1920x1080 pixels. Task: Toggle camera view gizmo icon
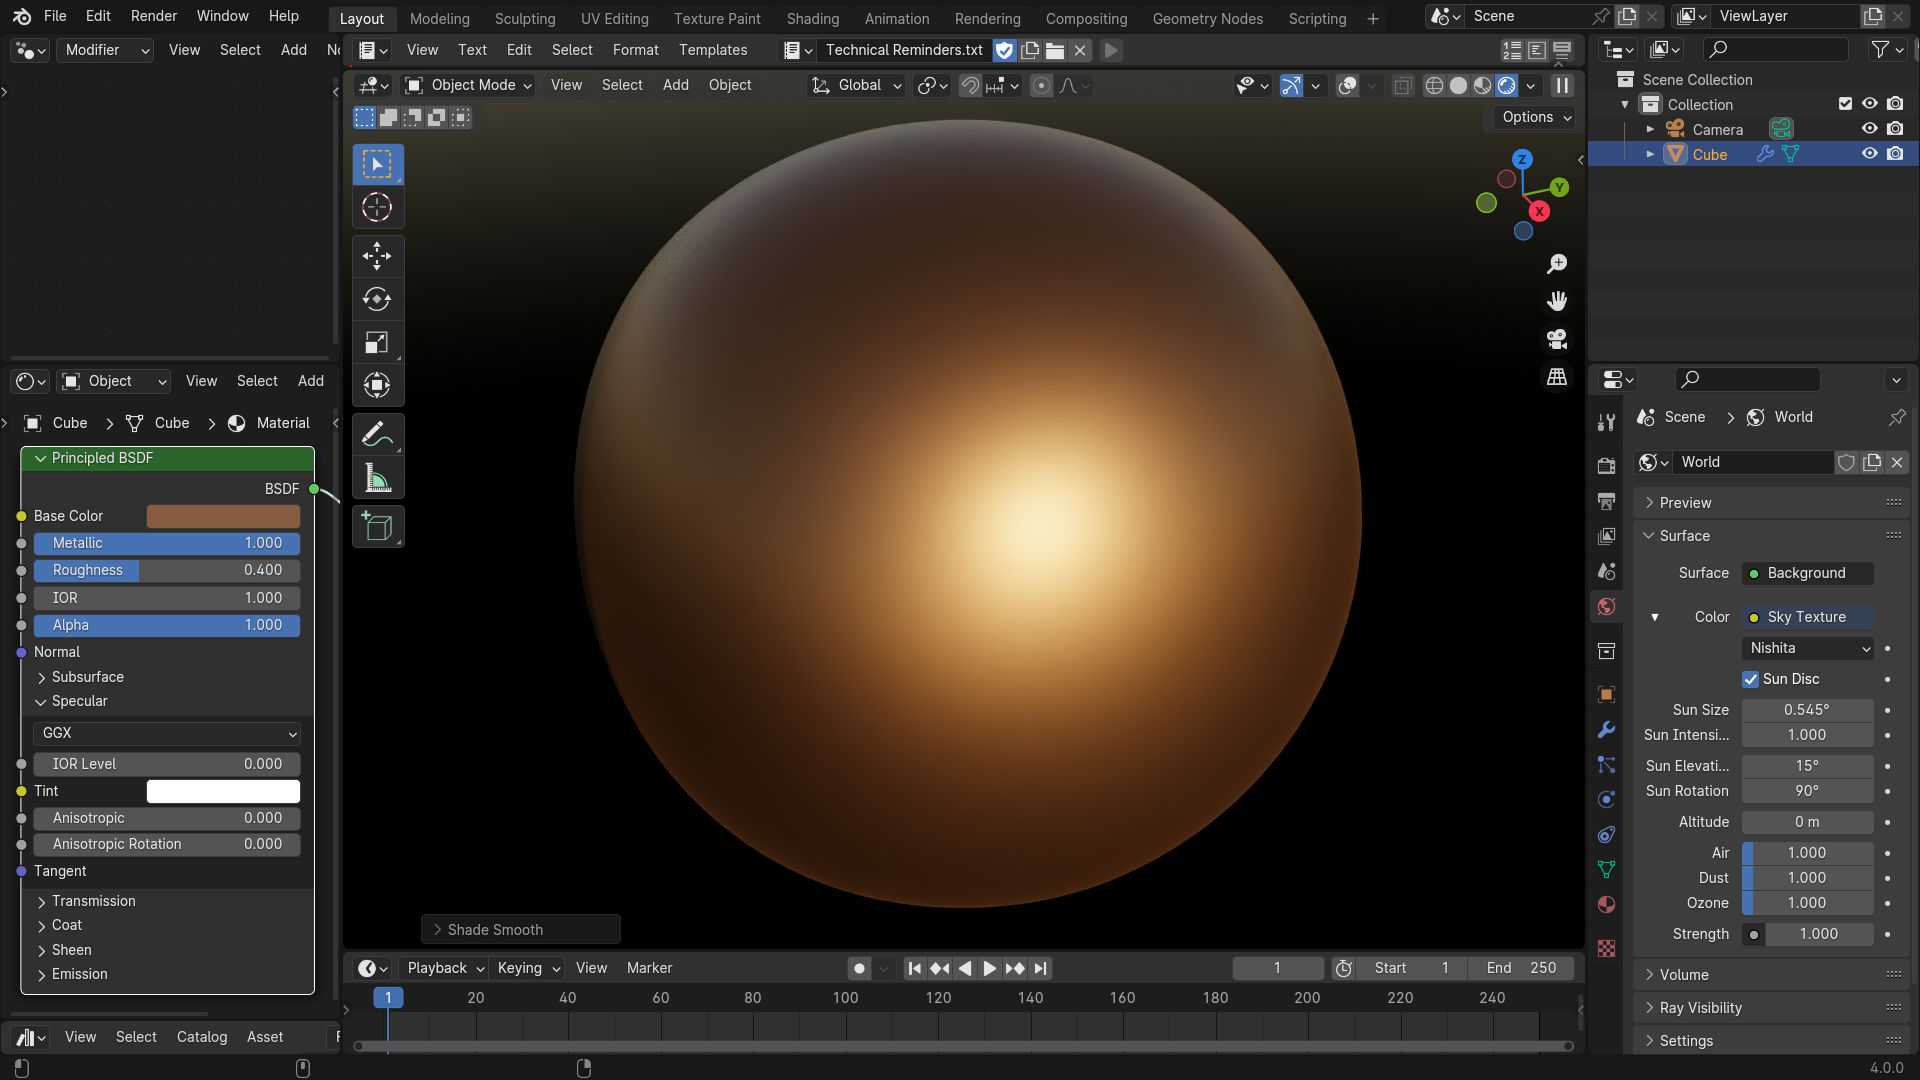1557,339
